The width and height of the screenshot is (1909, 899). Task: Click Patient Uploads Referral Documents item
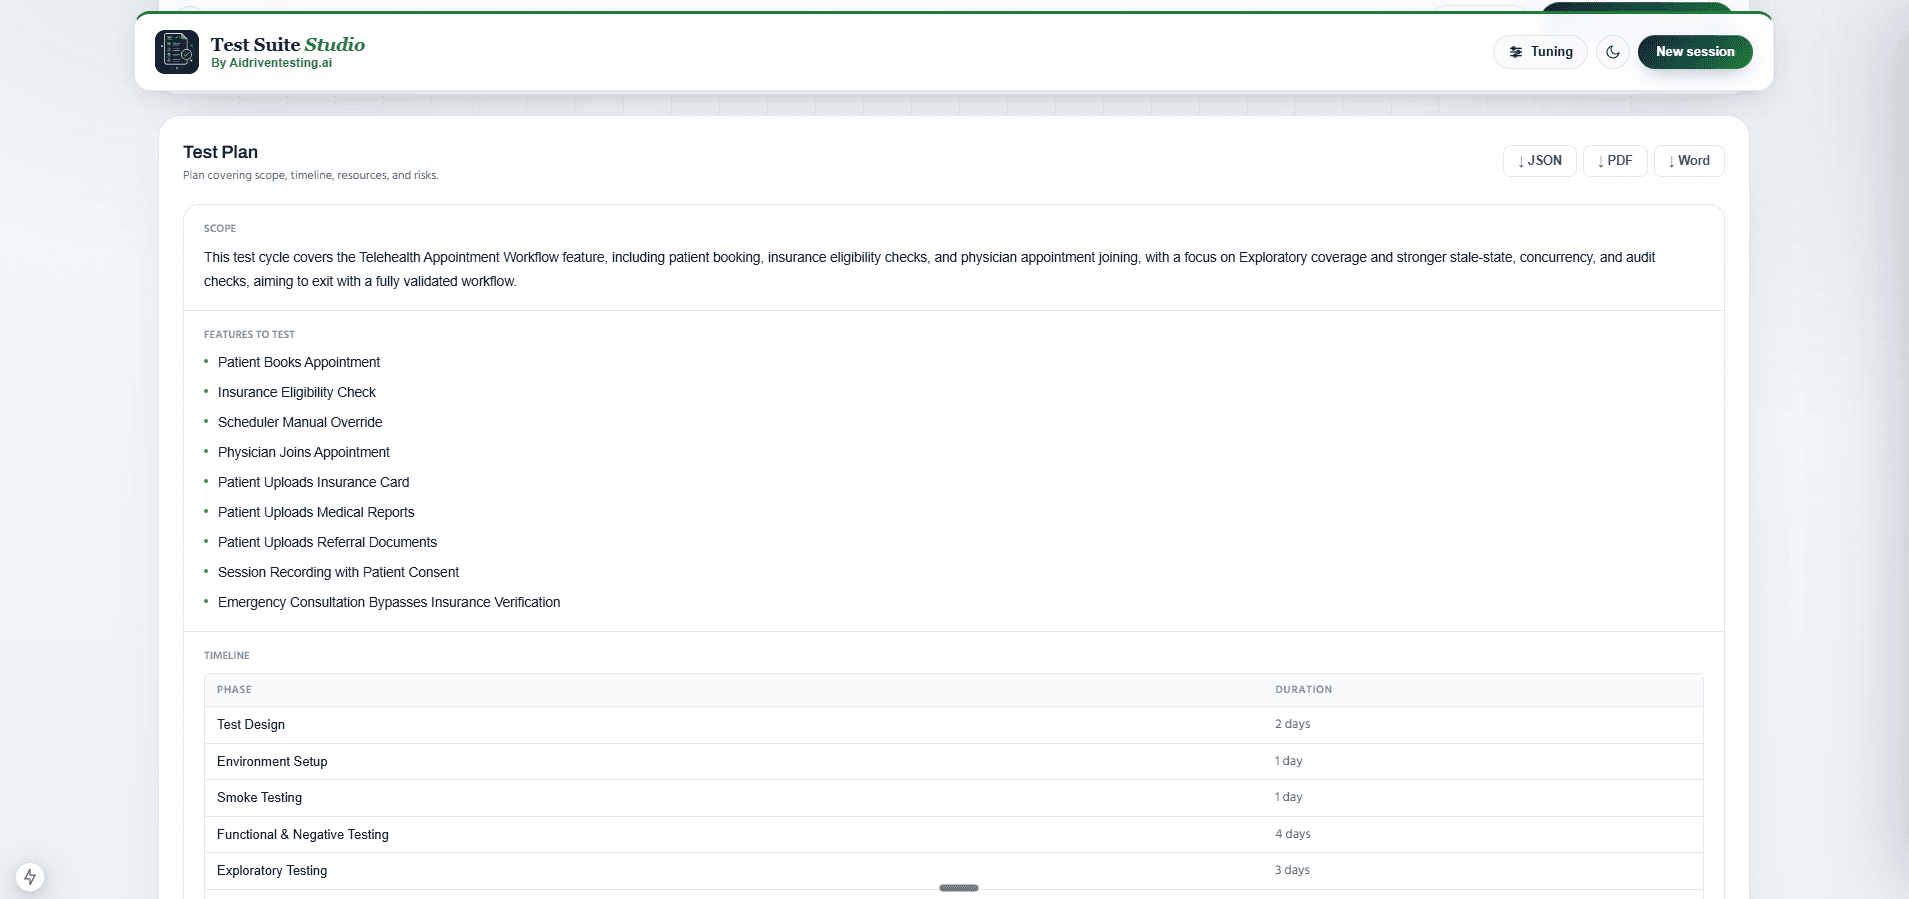coord(327,542)
